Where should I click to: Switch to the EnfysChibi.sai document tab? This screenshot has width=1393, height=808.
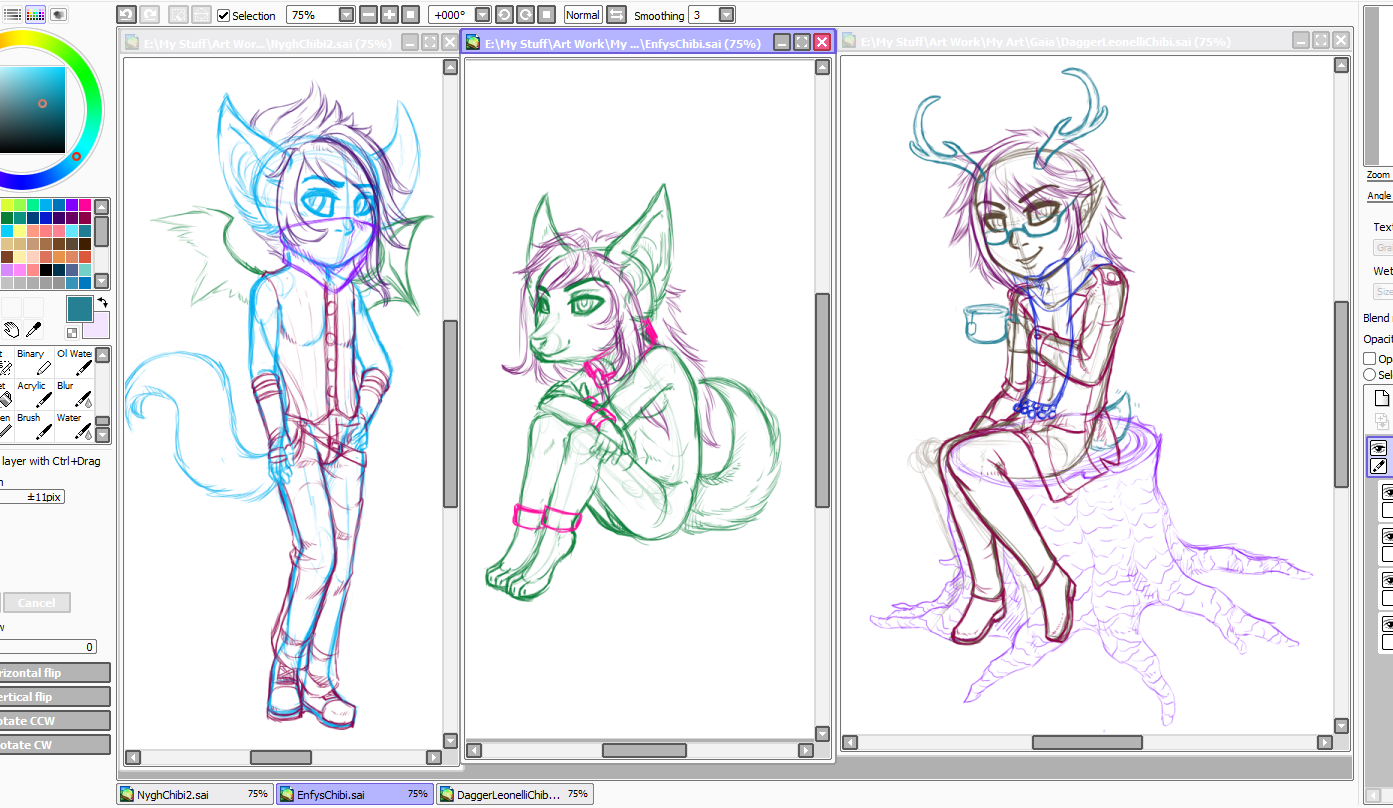(x=355, y=794)
